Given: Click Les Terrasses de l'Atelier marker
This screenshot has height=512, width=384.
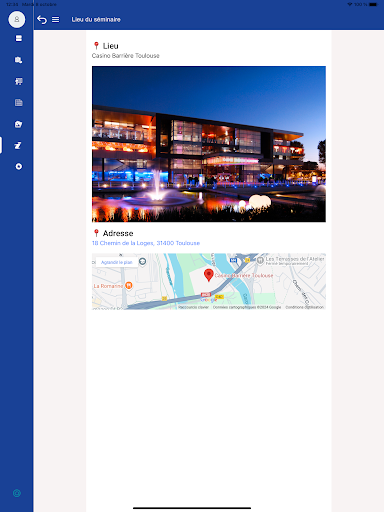Looking at the screenshot, I should [260, 260].
